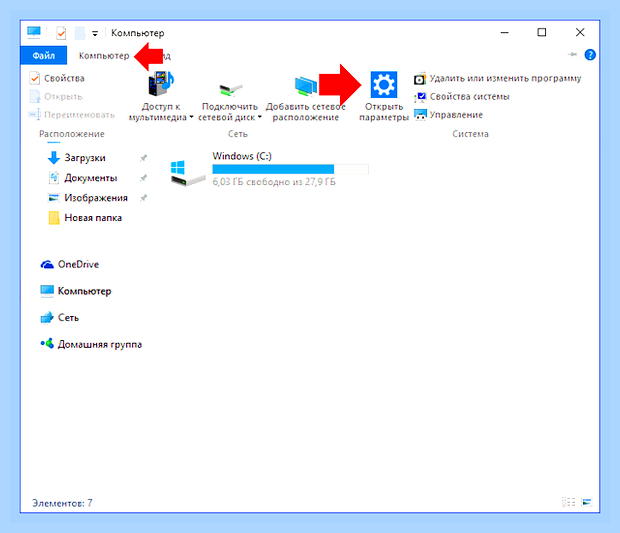Open Свойства системы
The image size is (620, 533).
[x=462, y=96]
